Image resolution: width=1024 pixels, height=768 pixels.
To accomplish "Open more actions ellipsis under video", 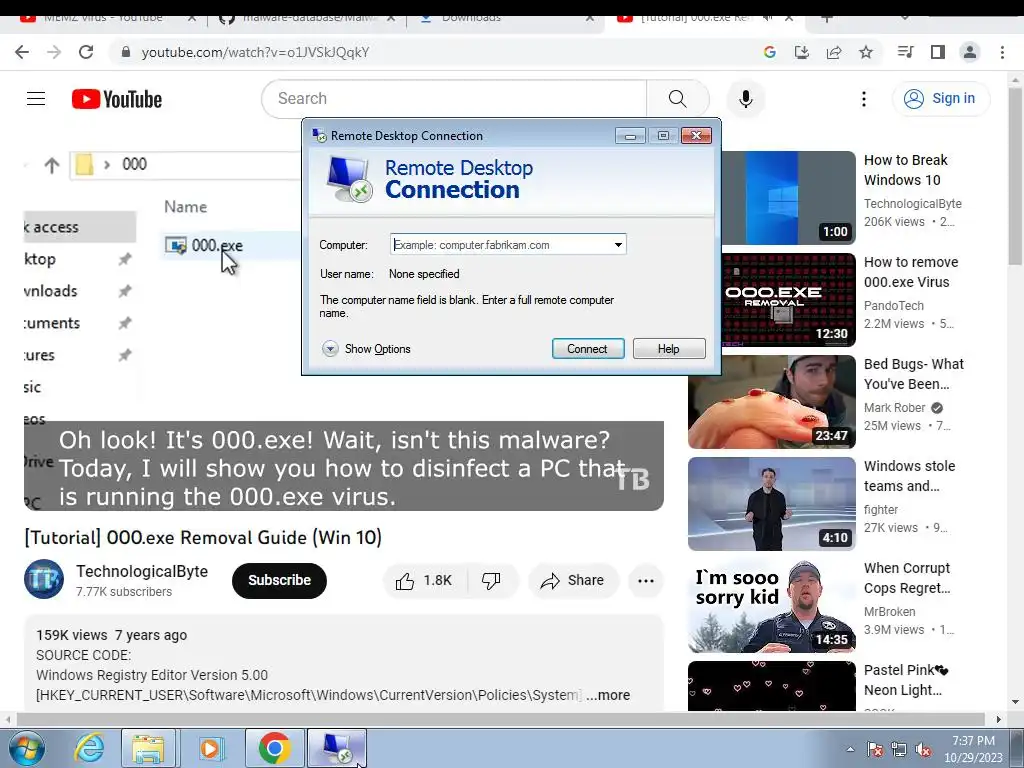I will [x=646, y=581].
